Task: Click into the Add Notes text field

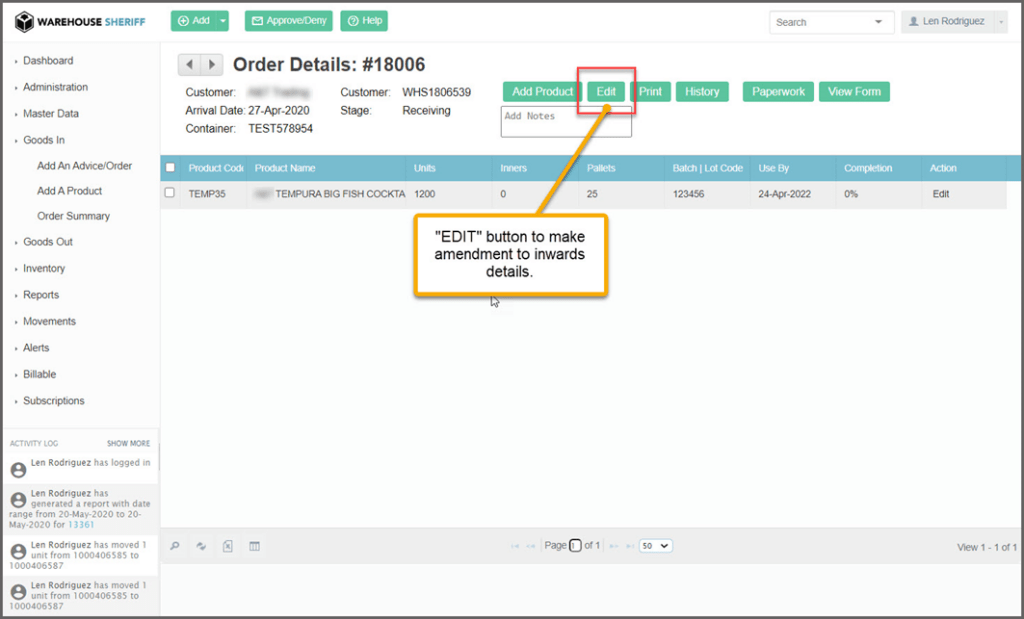Action: [x=565, y=122]
